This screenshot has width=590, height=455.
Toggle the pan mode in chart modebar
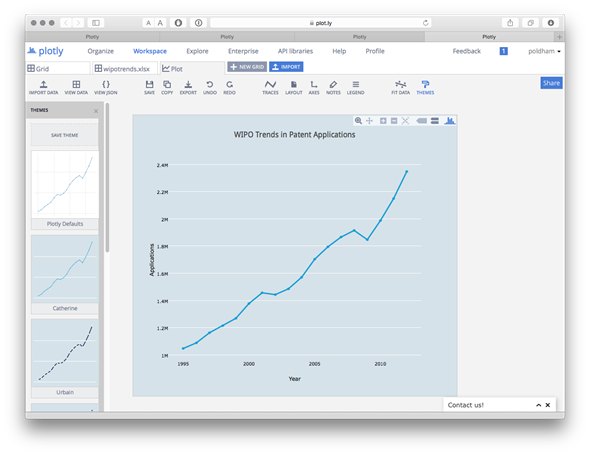[370, 120]
